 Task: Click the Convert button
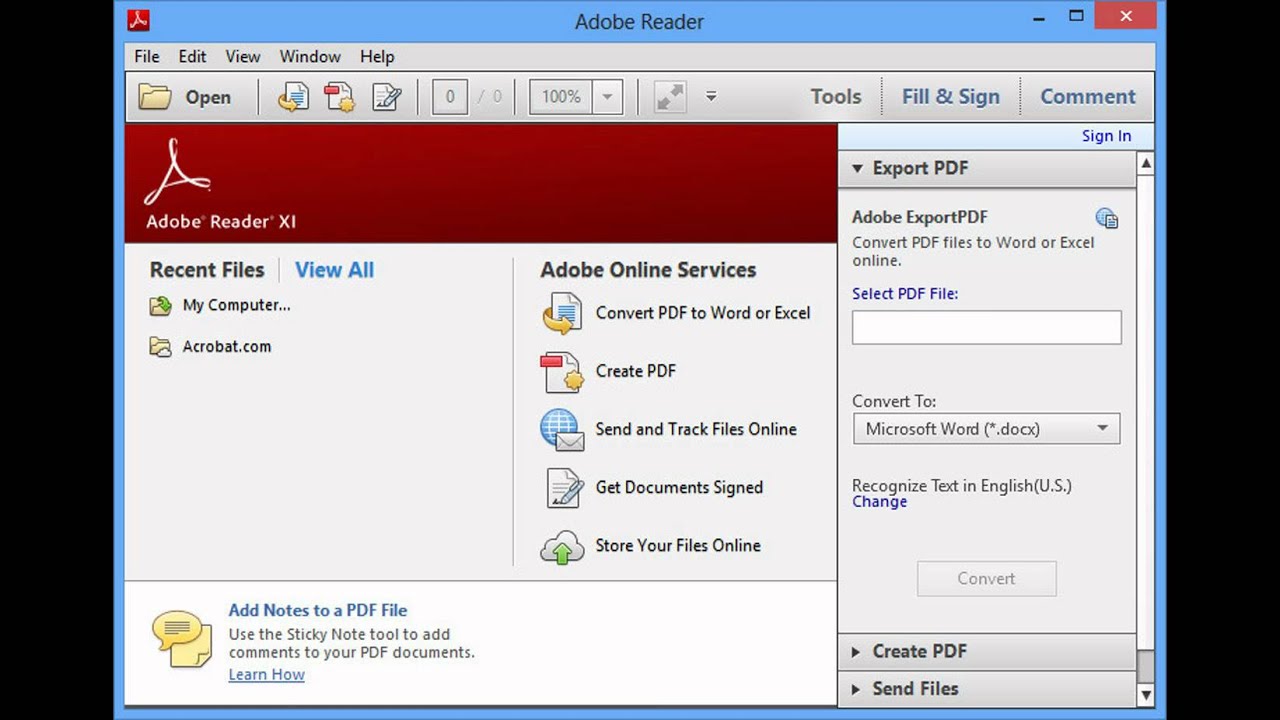click(986, 579)
